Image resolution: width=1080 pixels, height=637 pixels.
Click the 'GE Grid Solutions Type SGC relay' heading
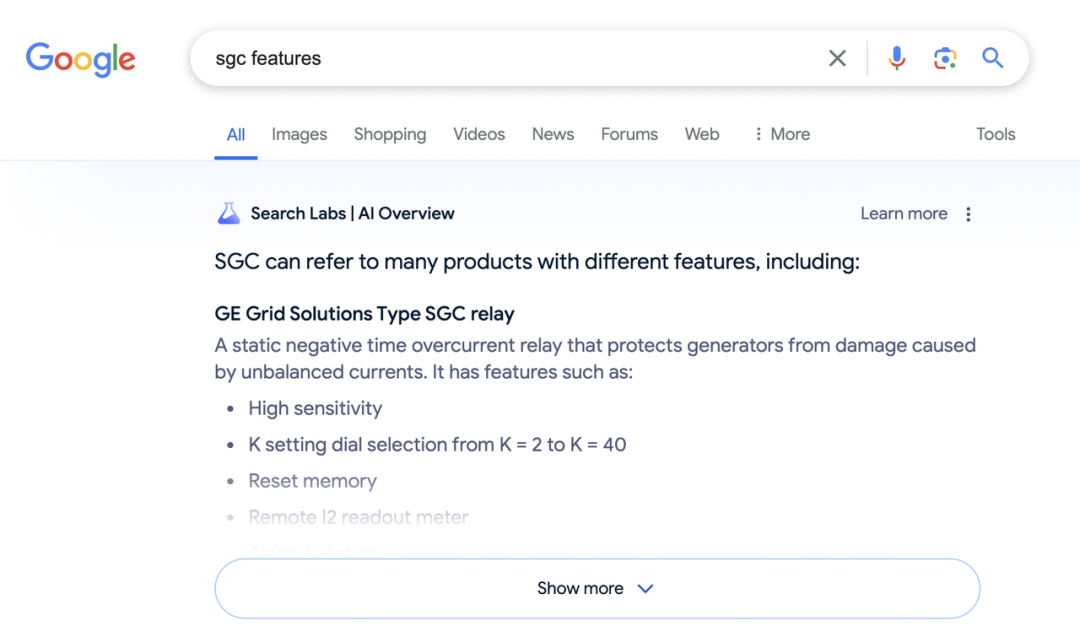tap(364, 314)
